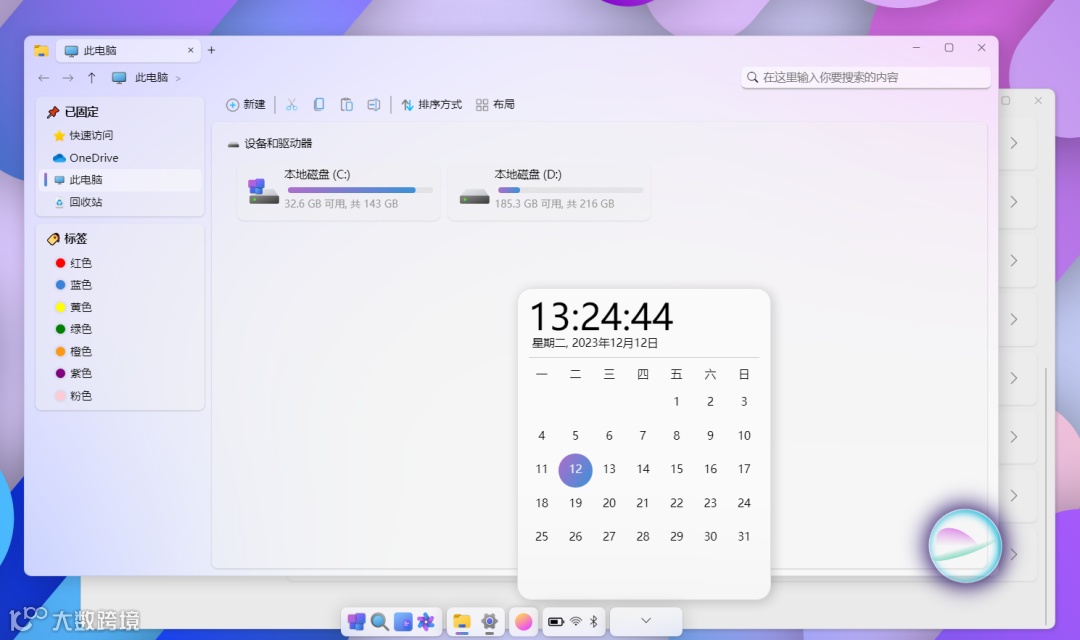Image resolution: width=1080 pixels, height=640 pixels.
Task: Select day 16 in the calendar
Action: [710, 470]
